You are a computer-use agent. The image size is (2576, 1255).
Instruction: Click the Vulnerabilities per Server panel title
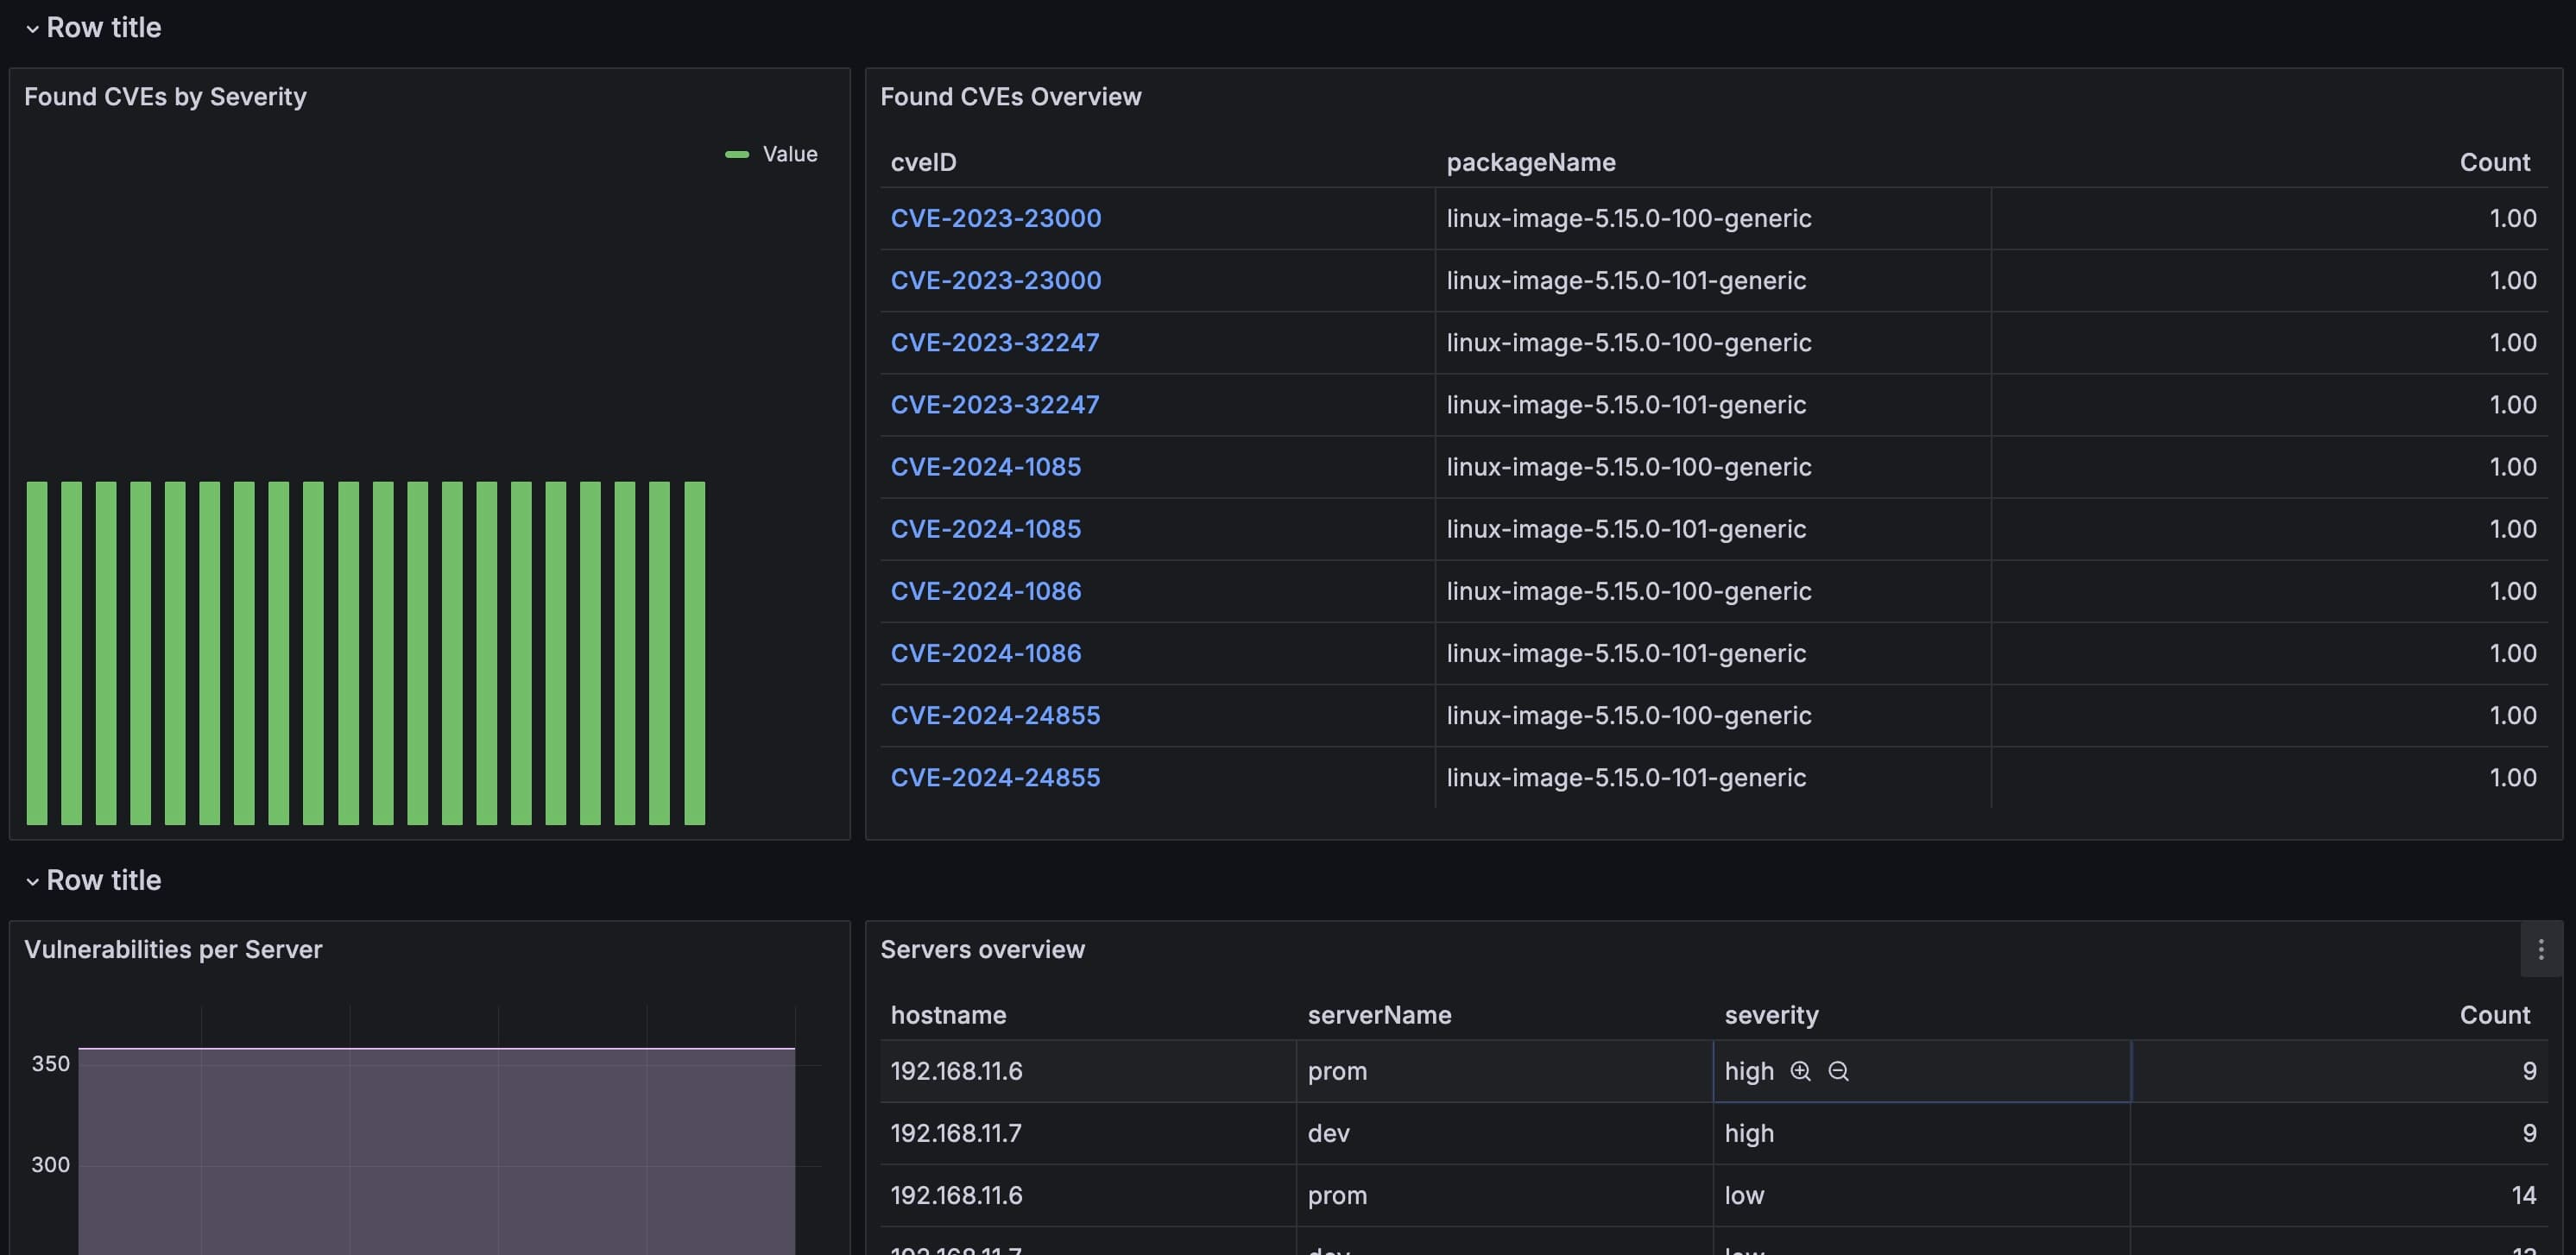pos(173,949)
